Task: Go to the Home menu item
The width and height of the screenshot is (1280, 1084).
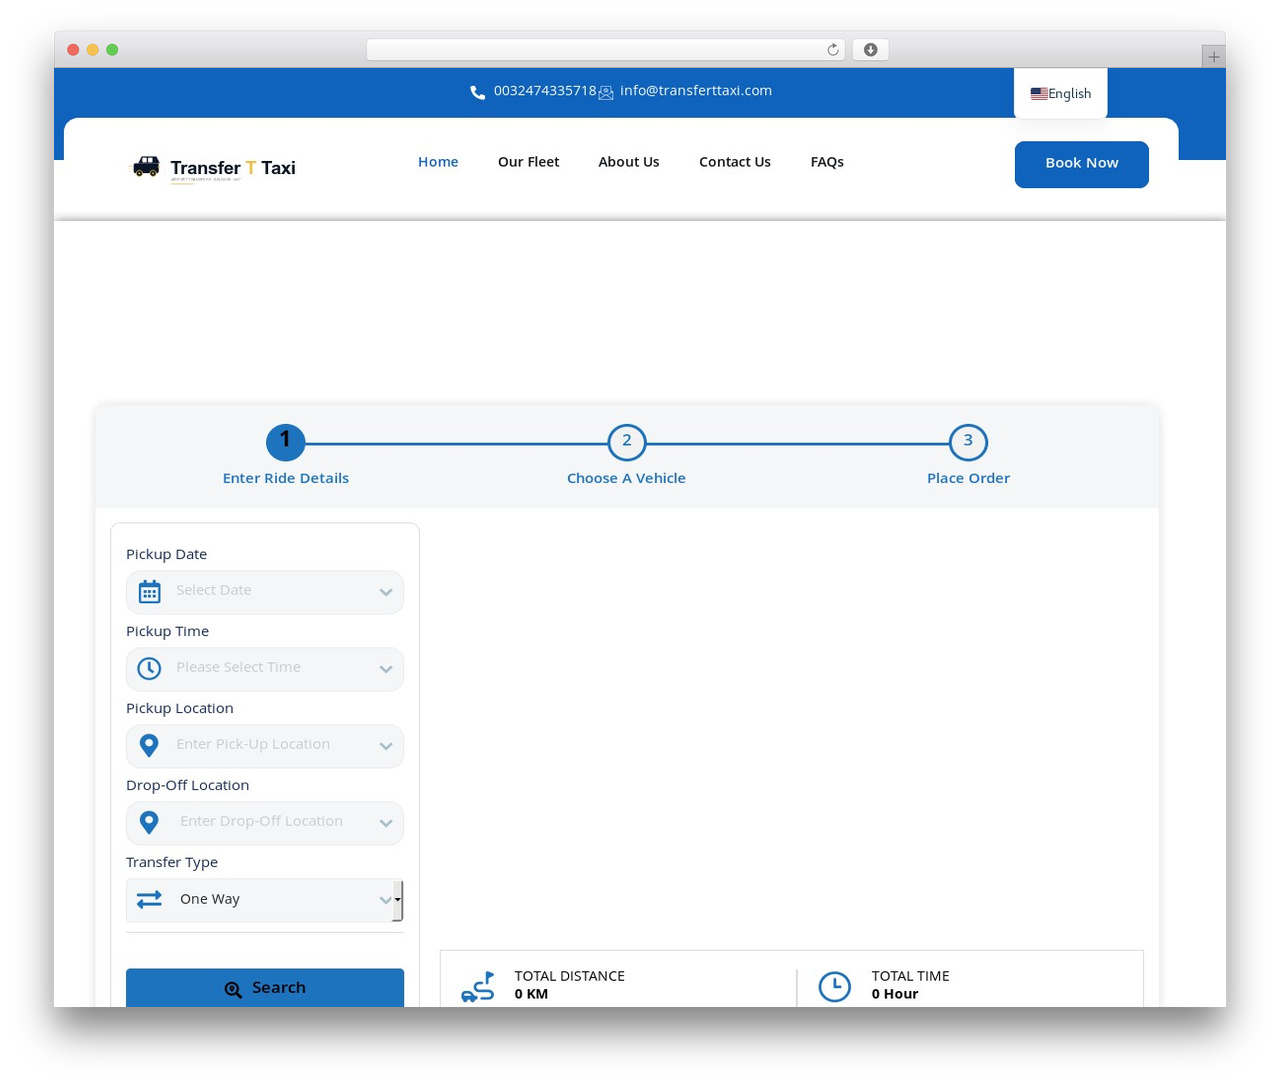Action: coord(438,162)
